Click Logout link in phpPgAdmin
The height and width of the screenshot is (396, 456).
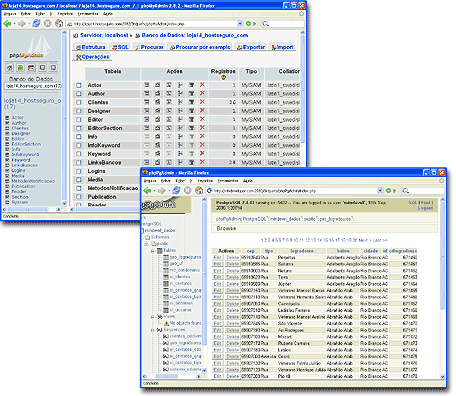(425, 208)
